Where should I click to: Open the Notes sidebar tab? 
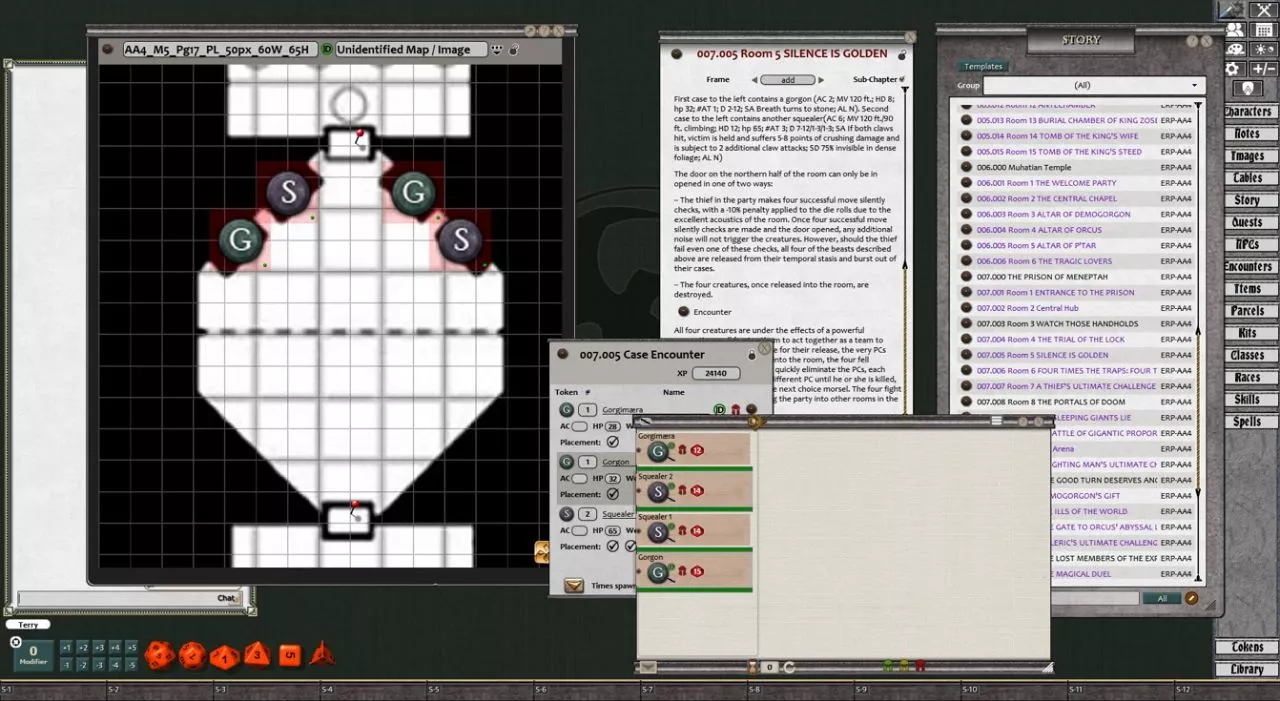coord(1248,134)
